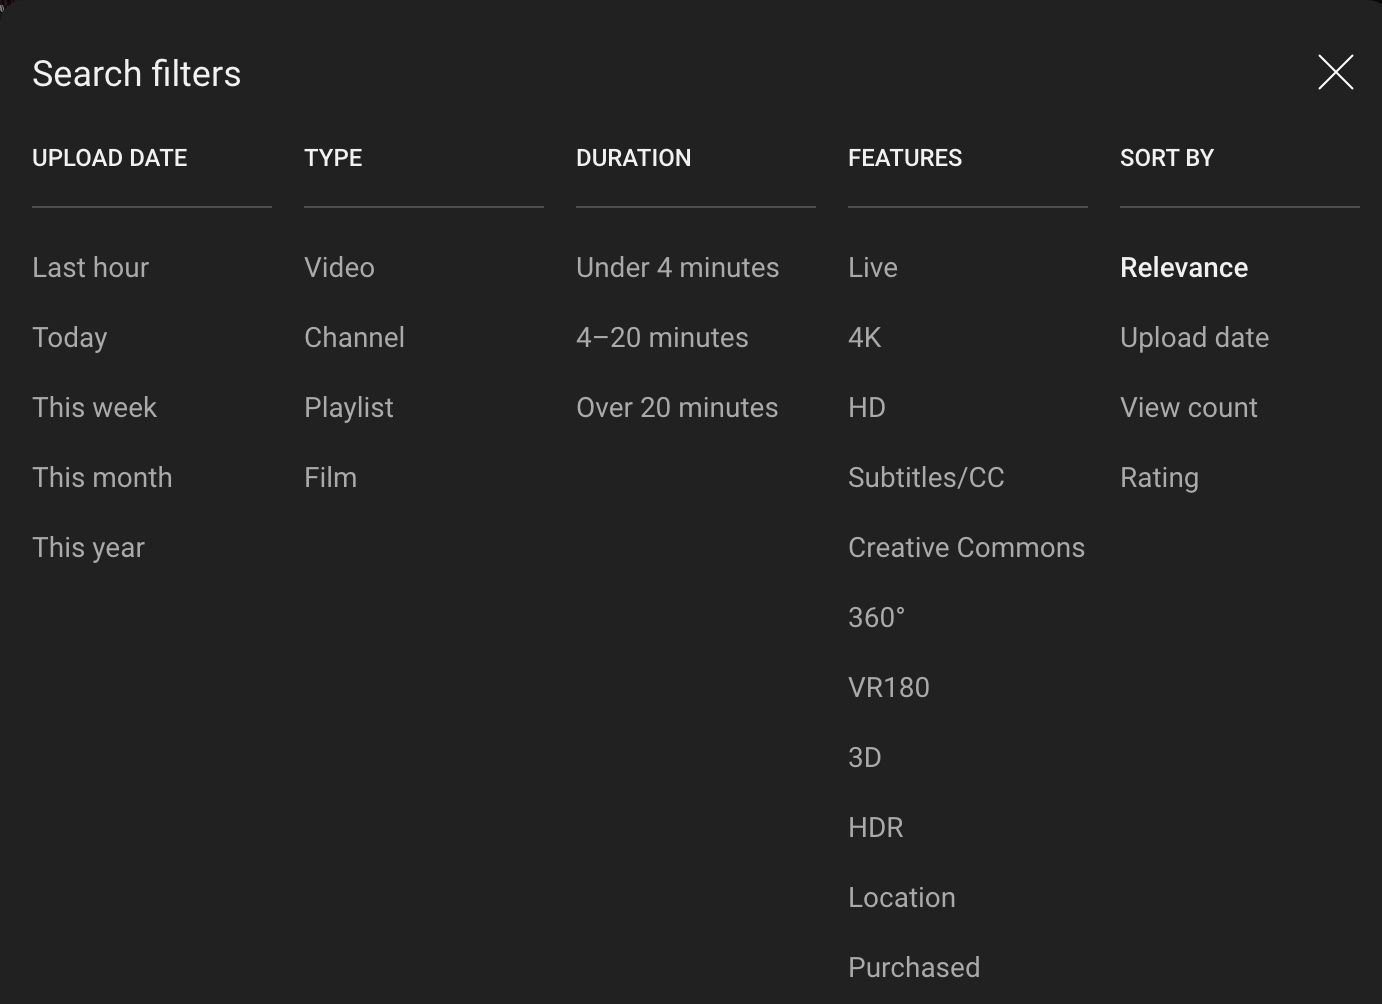Filter videos with Subtitles/CC
Viewport: 1382px width, 1004px height.
pyautogui.click(x=926, y=477)
